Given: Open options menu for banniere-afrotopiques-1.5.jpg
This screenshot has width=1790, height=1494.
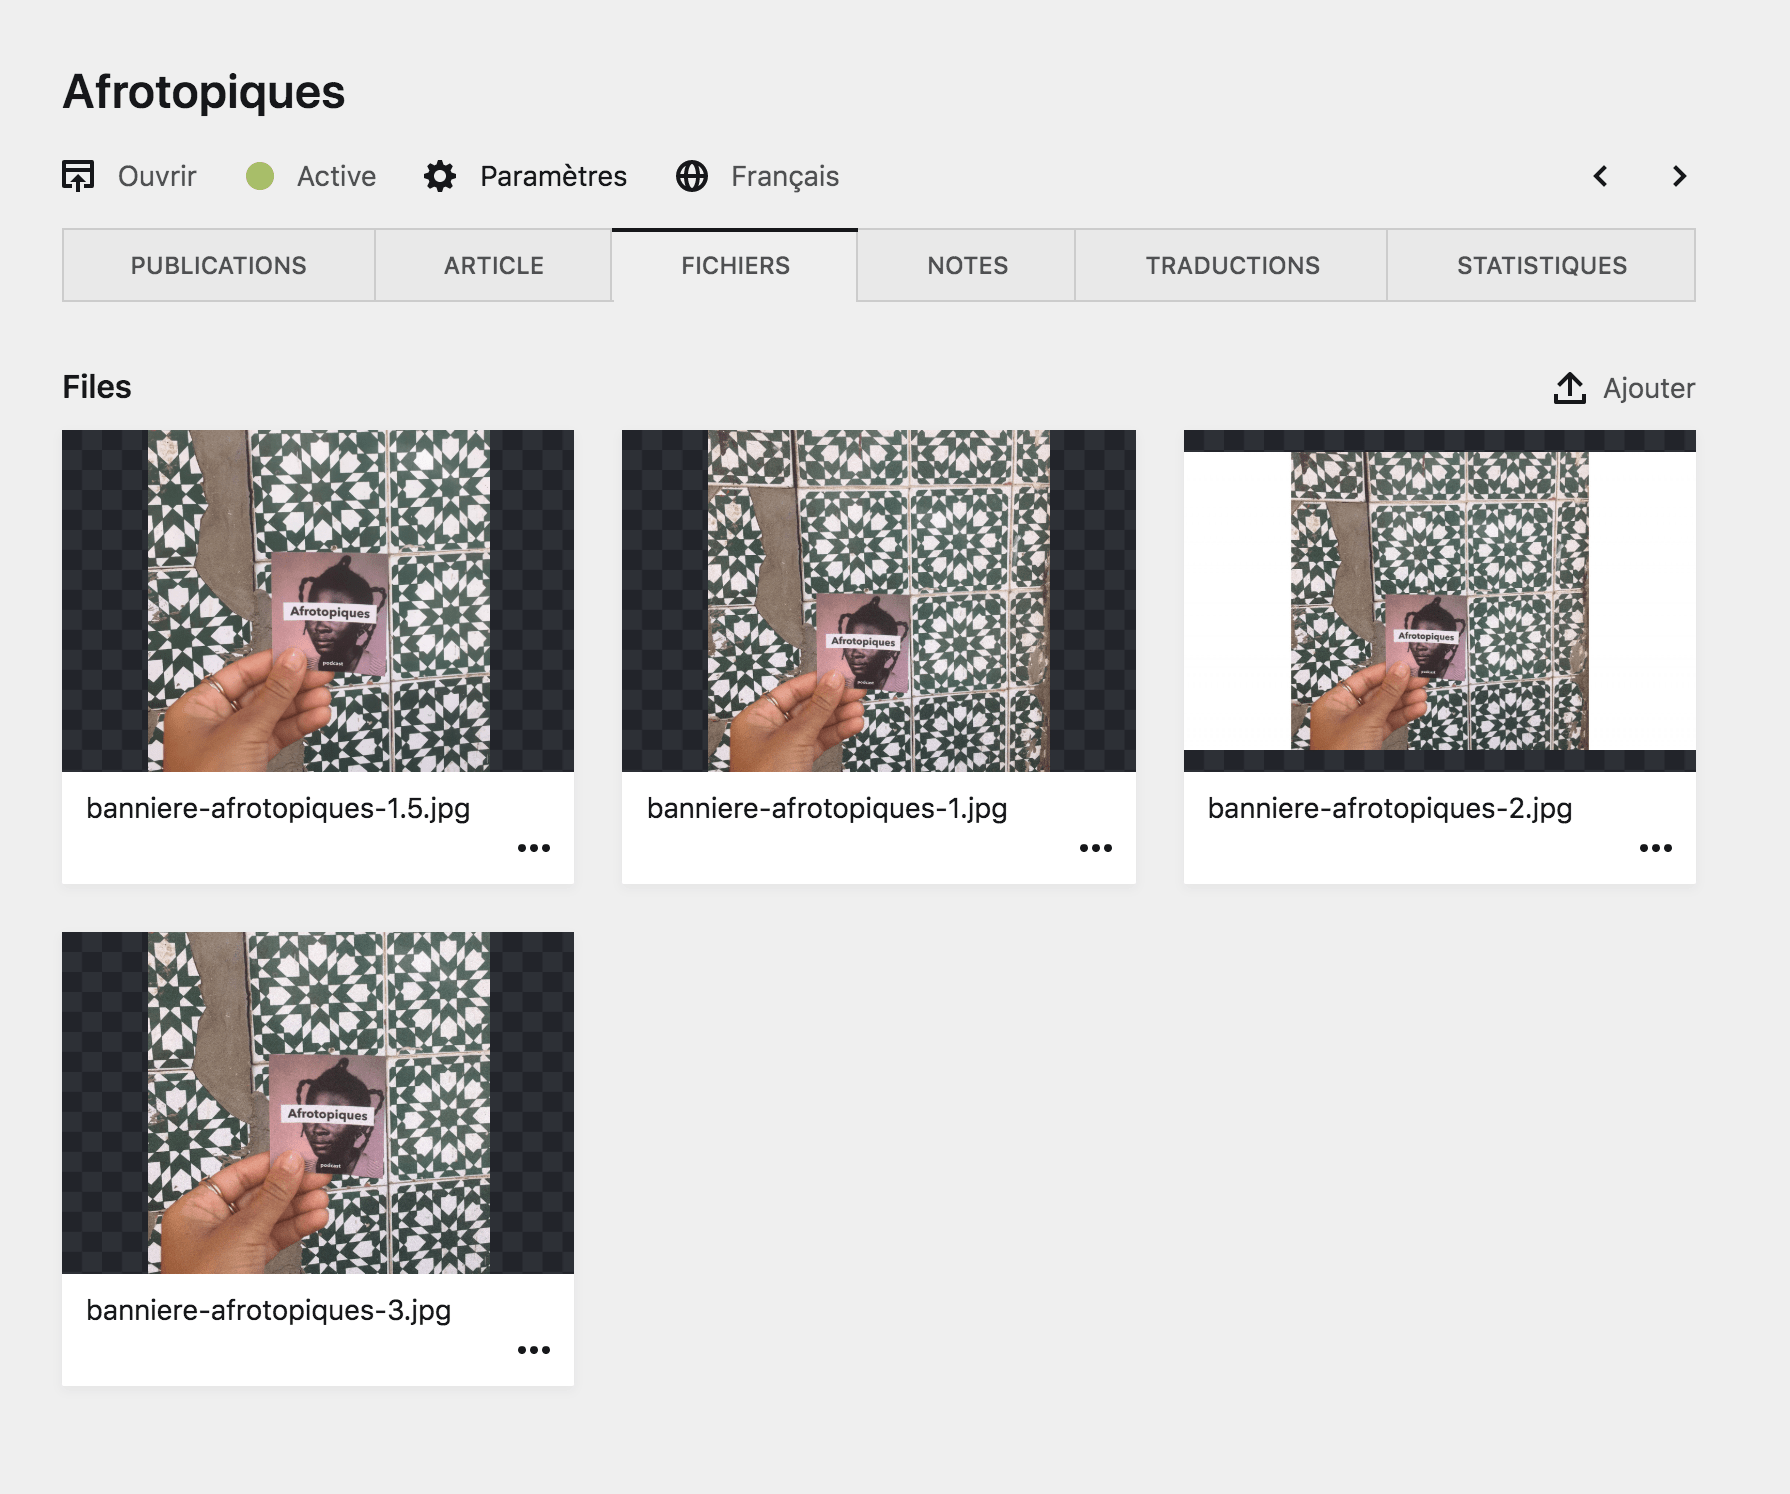Looking at the screenshot, I should [x=534, y=848].
